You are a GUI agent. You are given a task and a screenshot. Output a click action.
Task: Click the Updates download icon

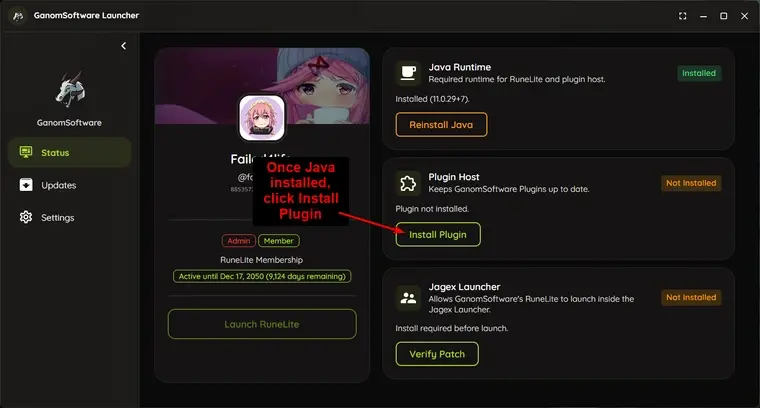(26, 185)
